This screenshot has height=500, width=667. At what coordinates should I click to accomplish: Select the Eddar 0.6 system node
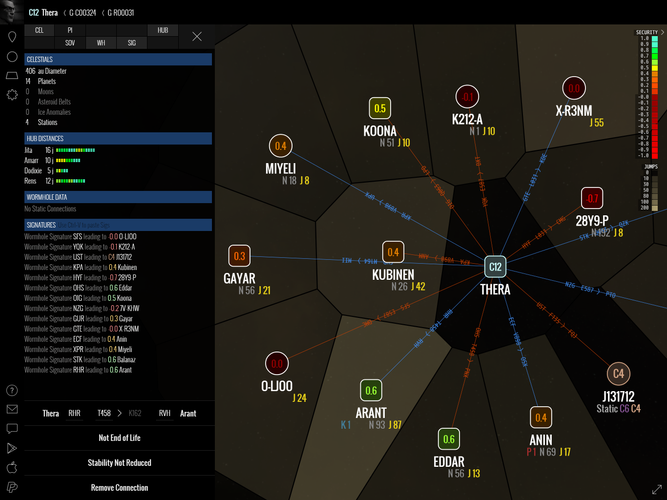pyautogui.click(x=449, y=439)
